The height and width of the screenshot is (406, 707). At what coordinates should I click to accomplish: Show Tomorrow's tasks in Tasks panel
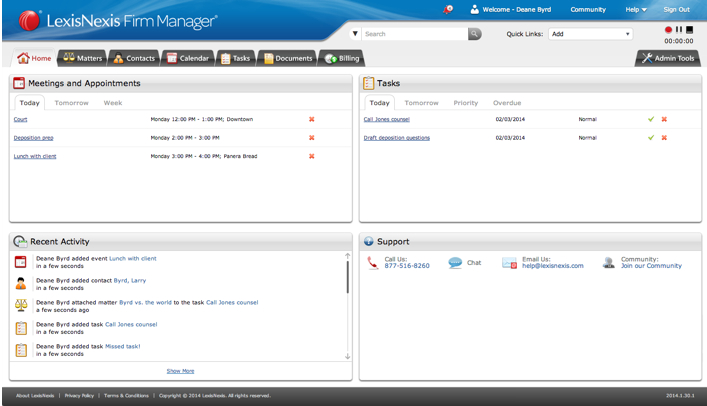pyautogui.click(x=422, y=103)
